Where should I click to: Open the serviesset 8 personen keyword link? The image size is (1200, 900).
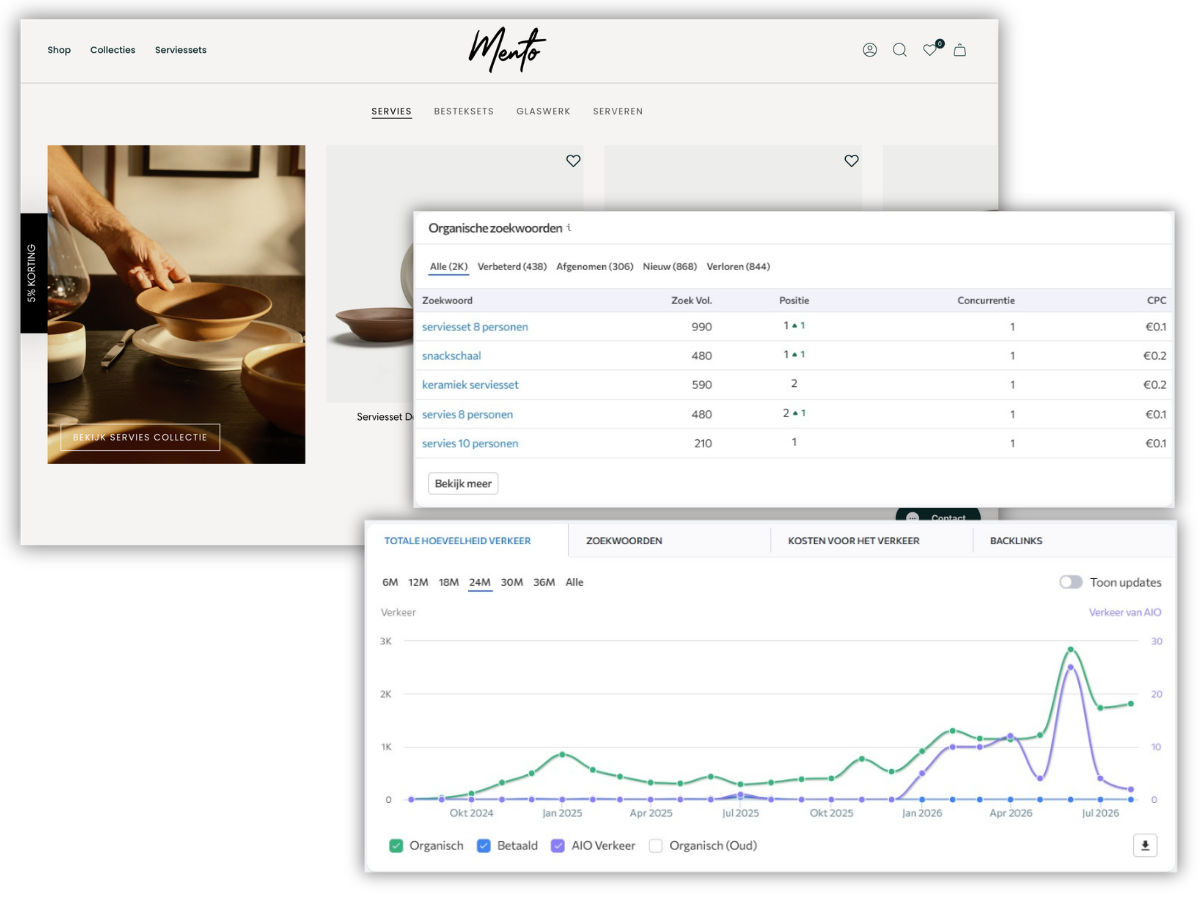475,327
